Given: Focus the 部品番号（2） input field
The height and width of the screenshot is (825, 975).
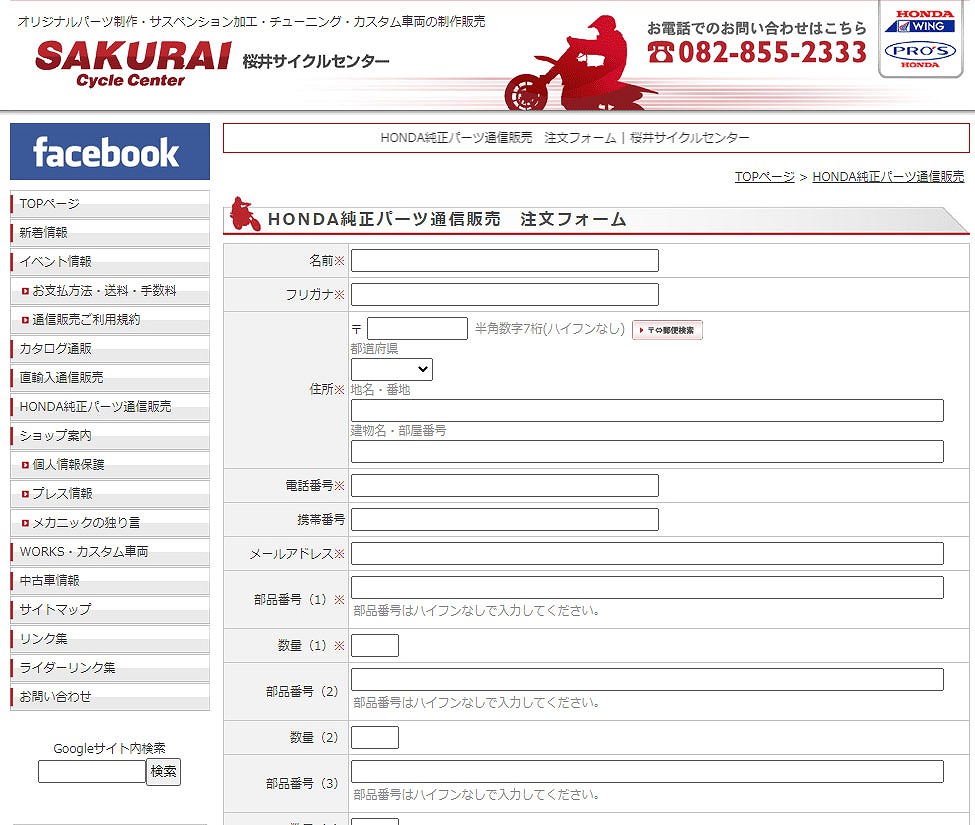Looking at the screenshot, I should click(x=647, y=680).
